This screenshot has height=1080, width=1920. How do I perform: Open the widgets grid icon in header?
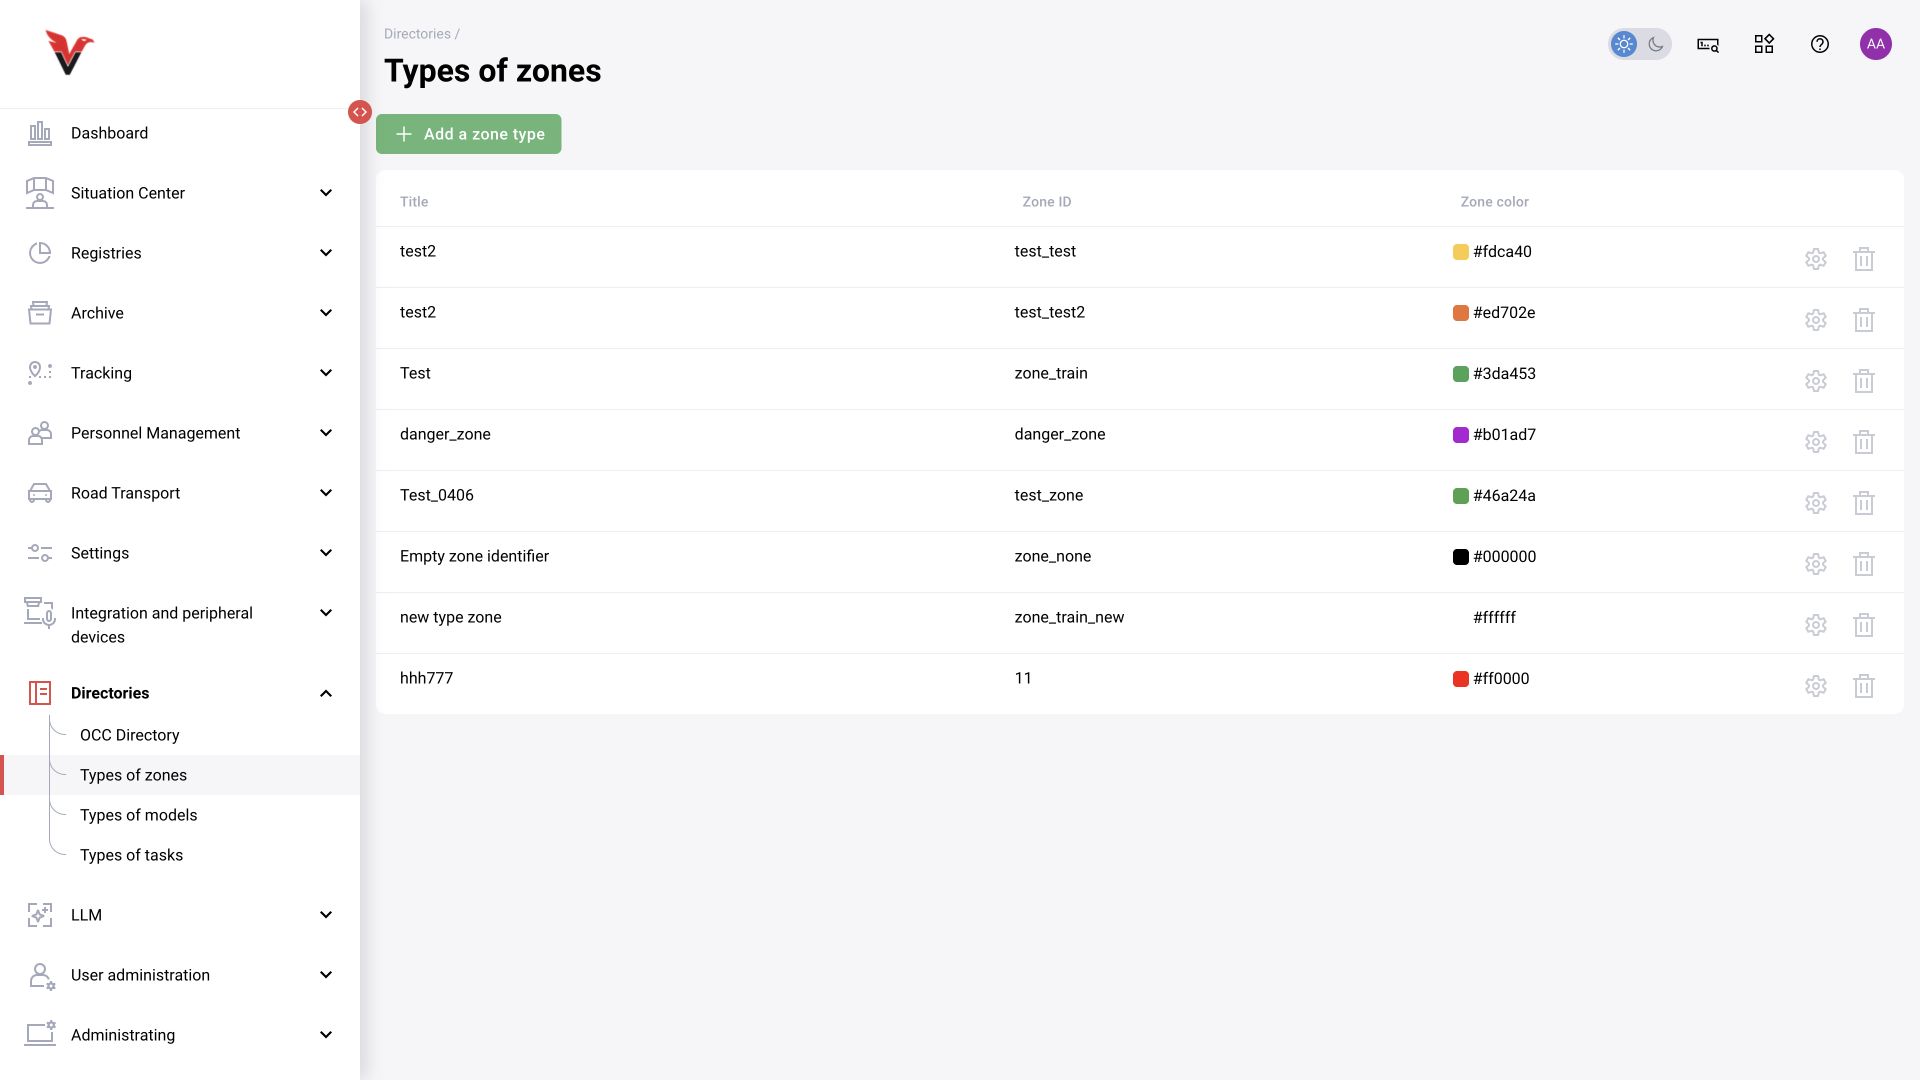tap(1764, 44)
